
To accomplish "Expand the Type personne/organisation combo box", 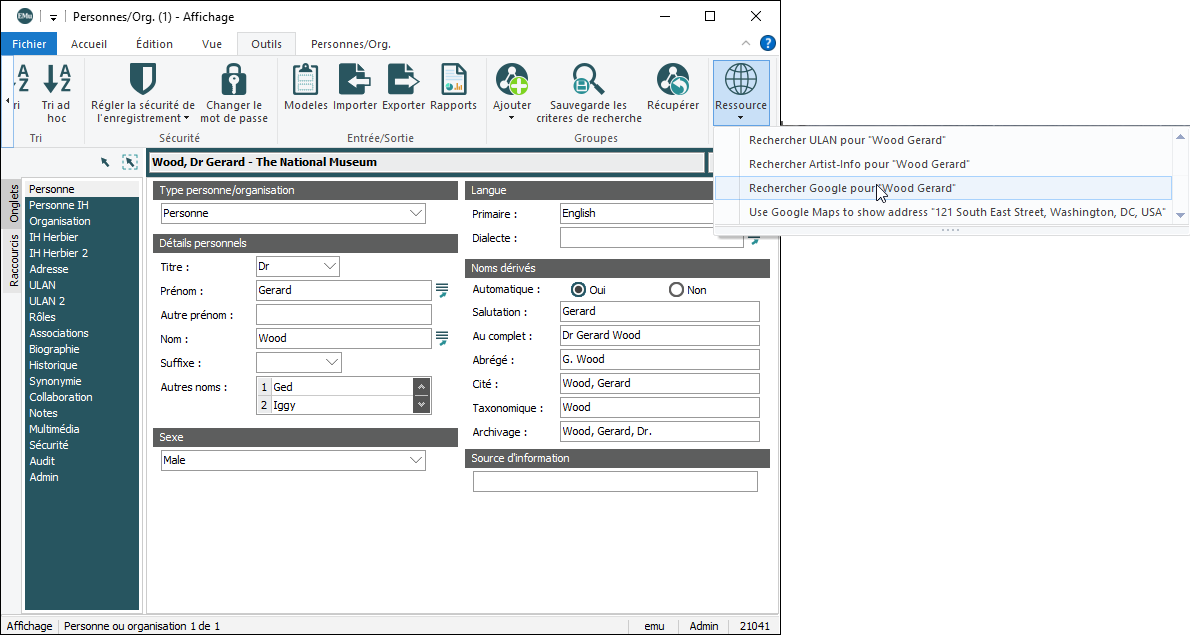I will [x=416, y=213].
